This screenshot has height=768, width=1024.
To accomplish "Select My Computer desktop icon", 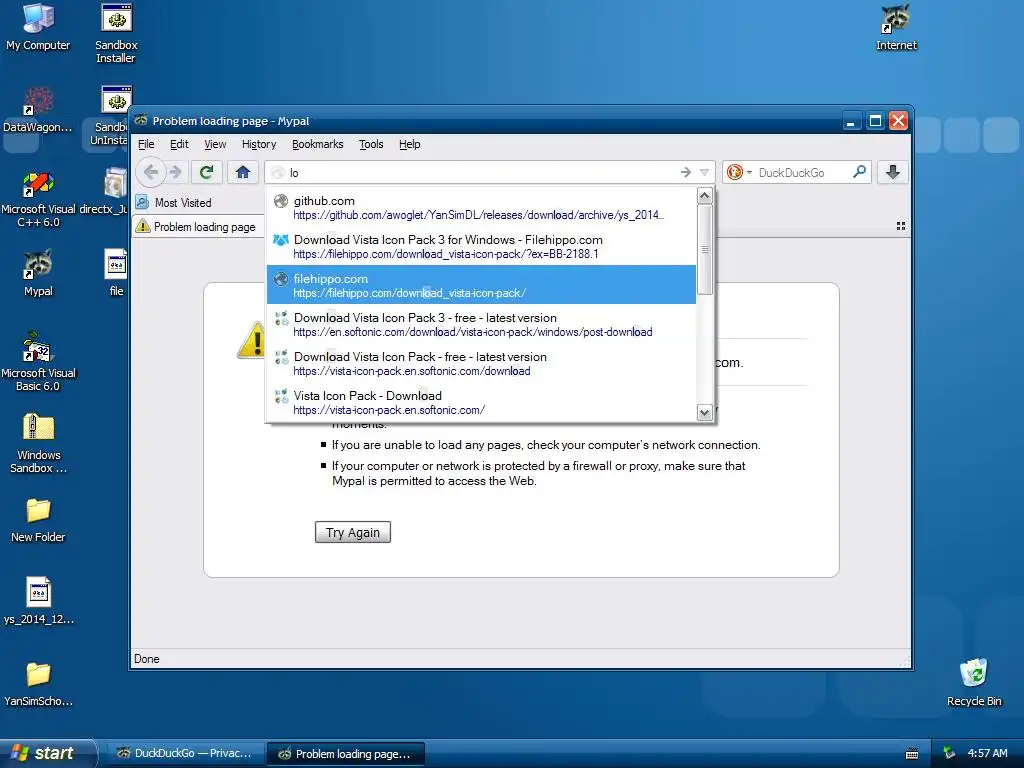I will (38, 27).
